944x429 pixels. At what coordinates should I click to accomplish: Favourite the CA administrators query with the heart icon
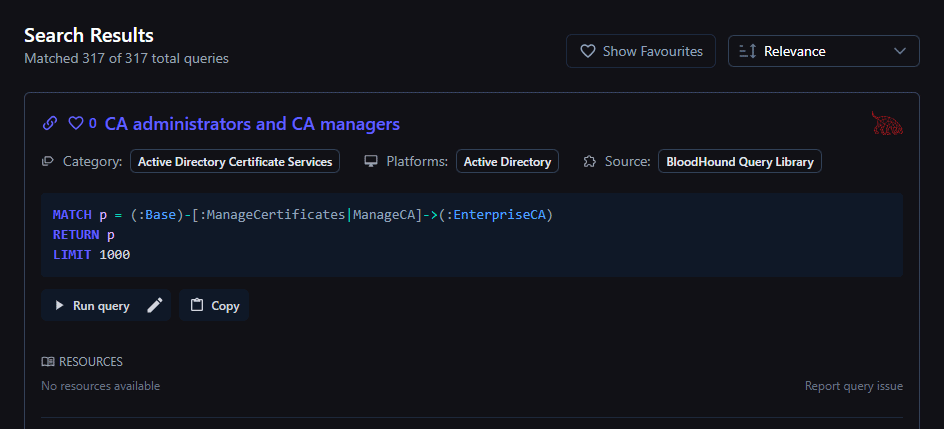tap(76, 124)
